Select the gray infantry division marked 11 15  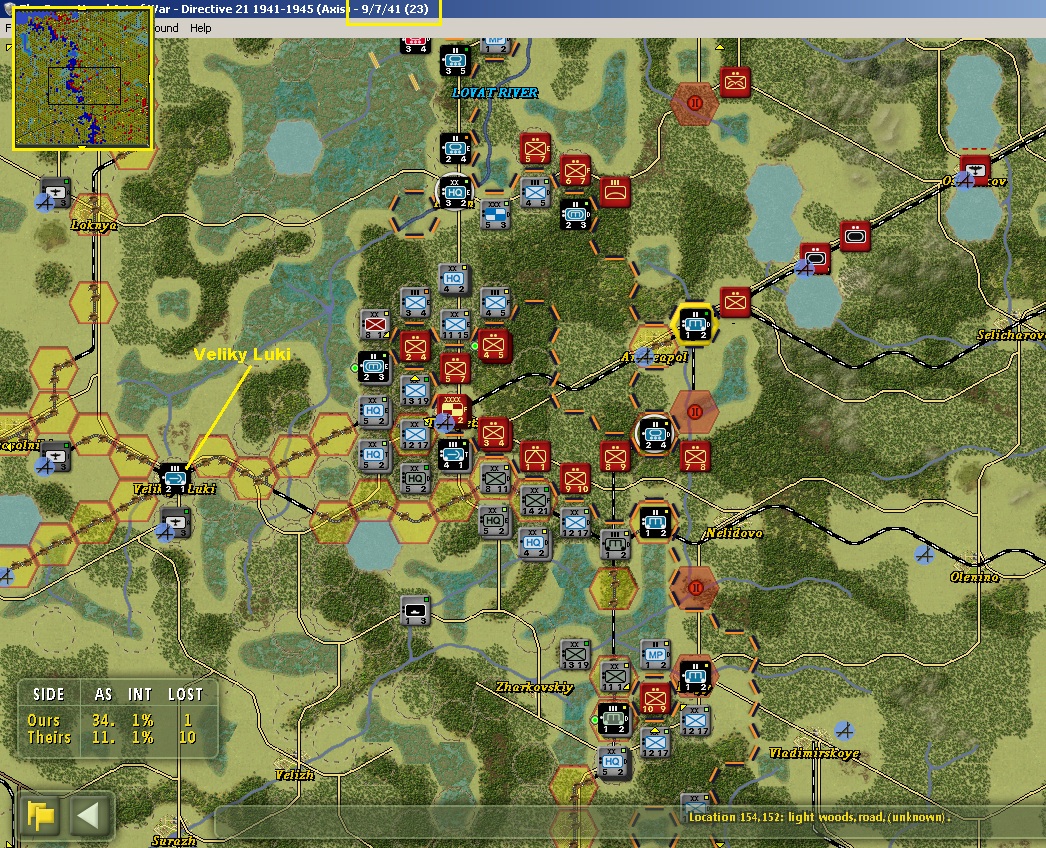[455, 325]
